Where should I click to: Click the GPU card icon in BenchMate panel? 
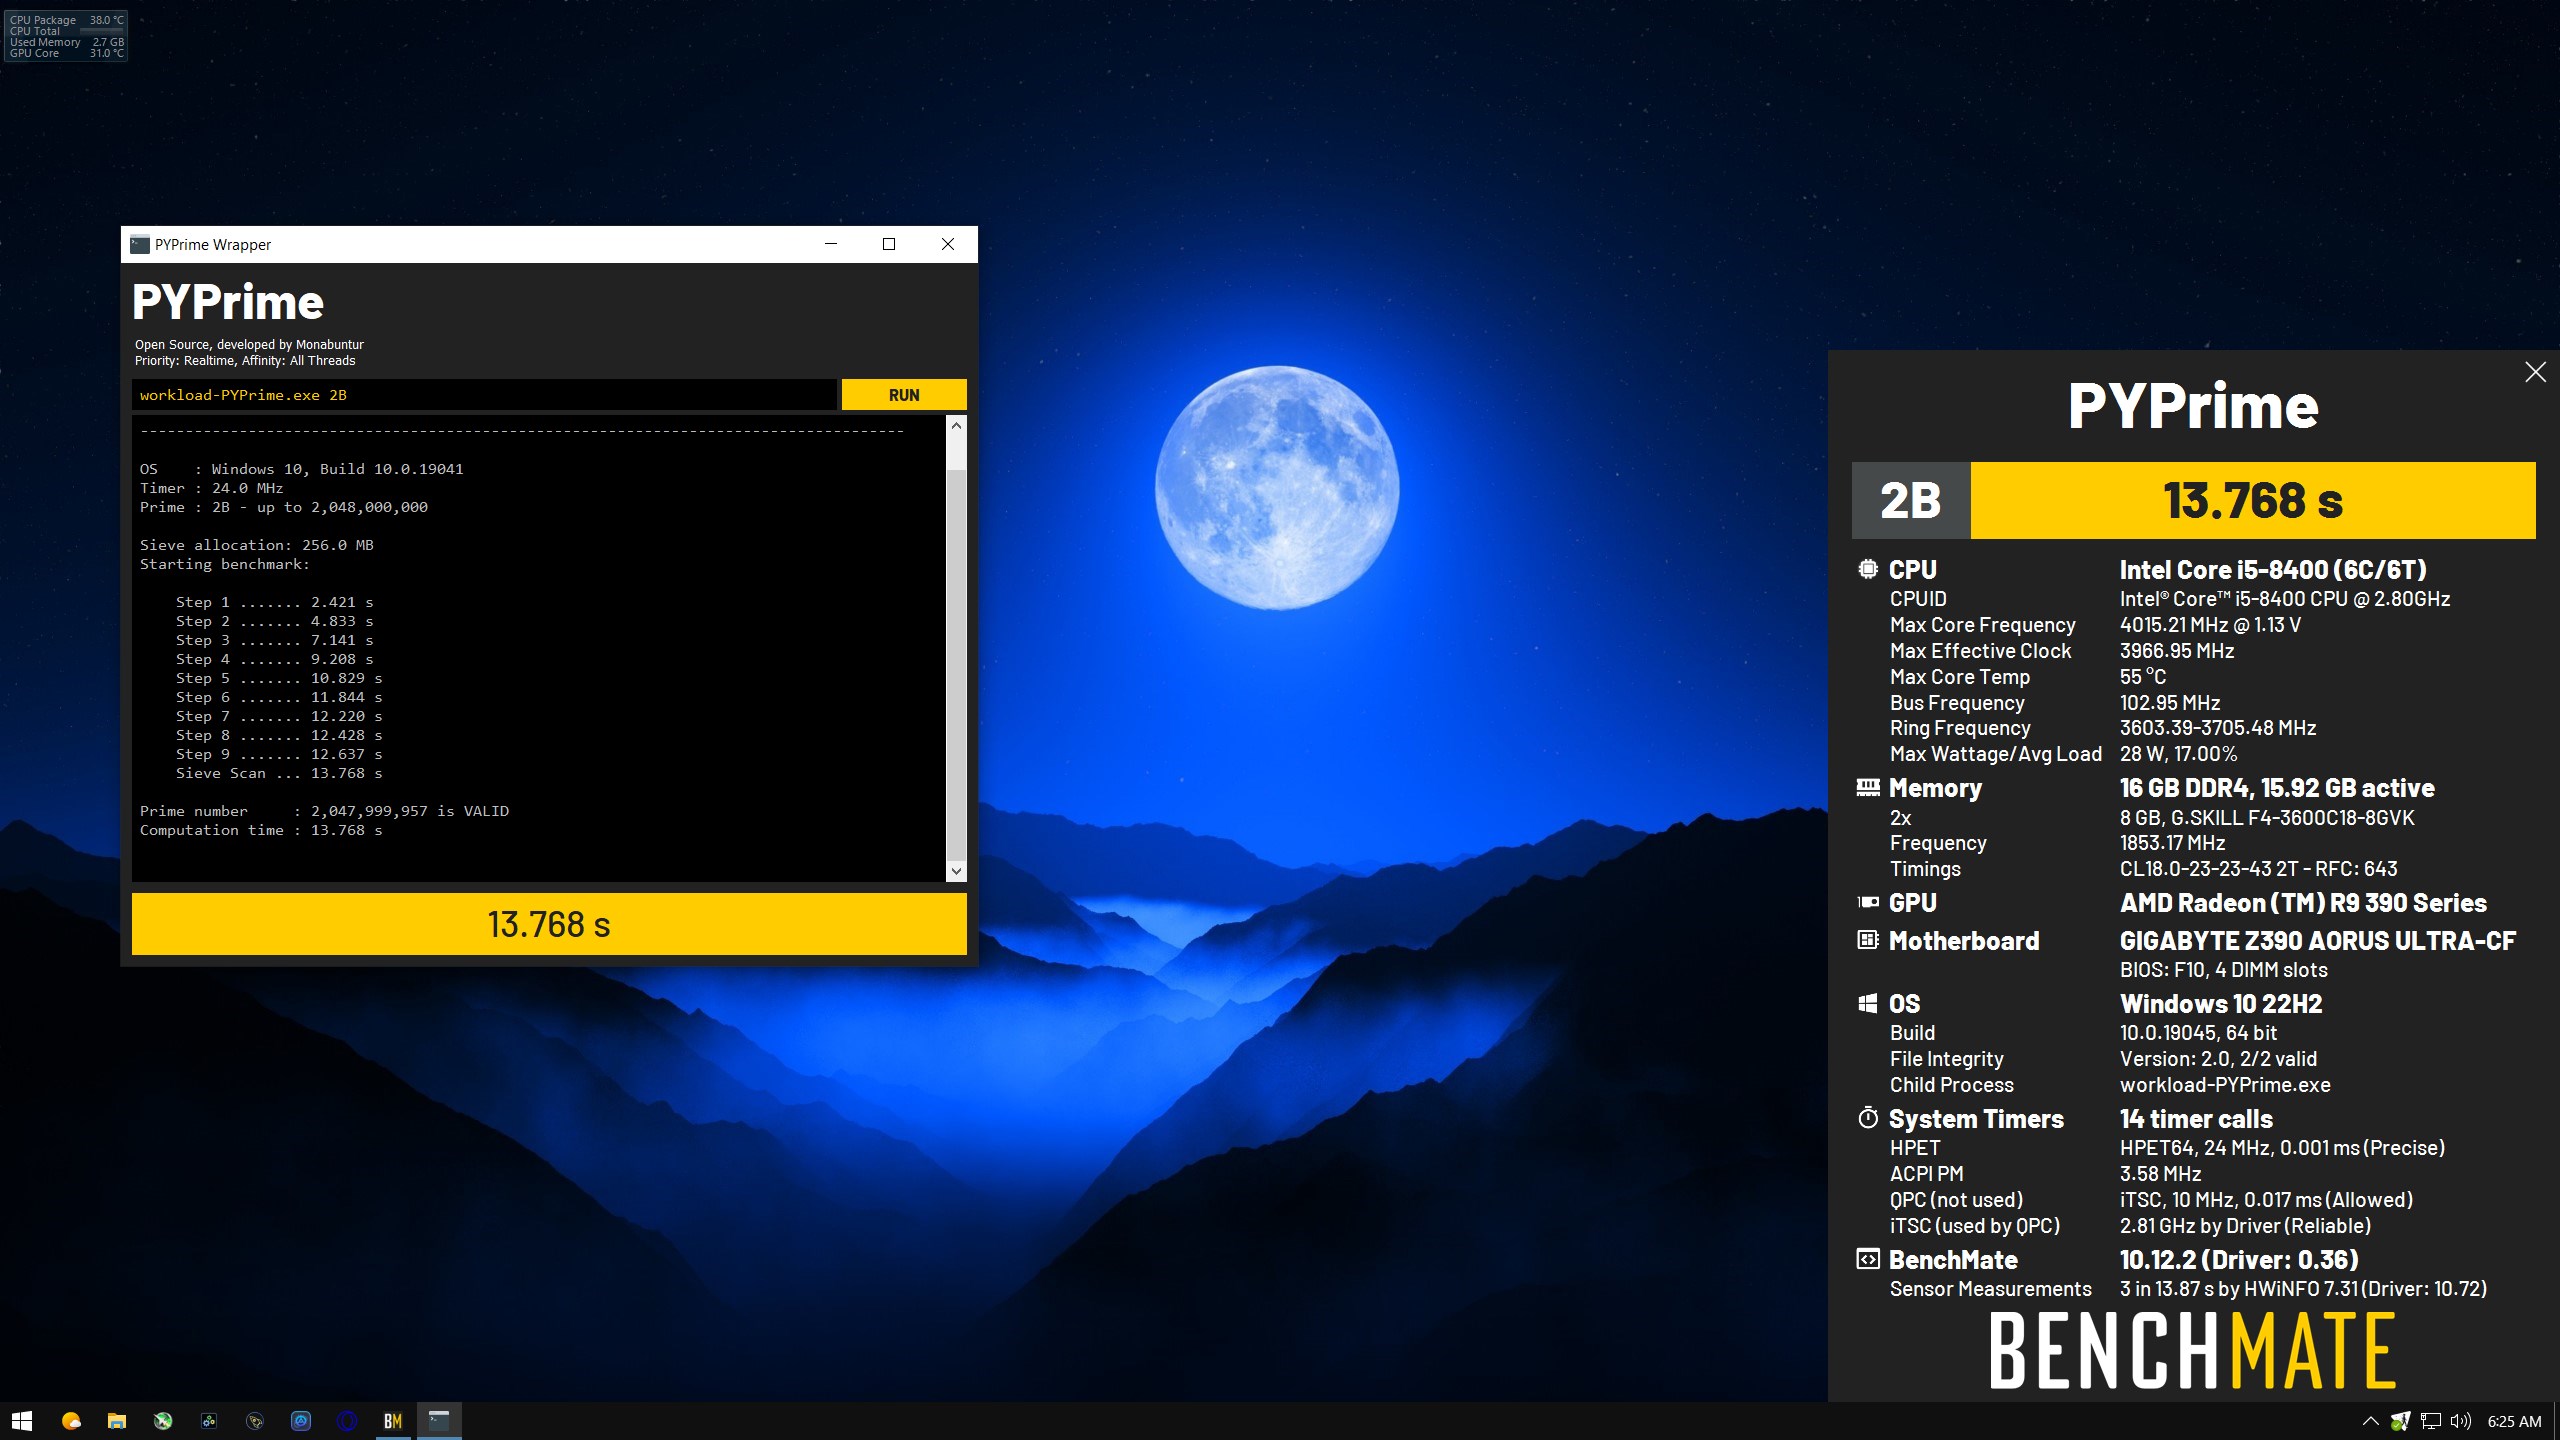click(1867, 902)
